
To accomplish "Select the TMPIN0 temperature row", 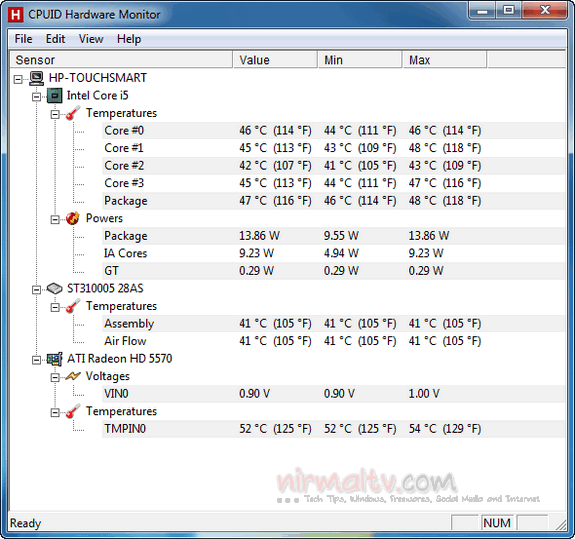I will click(x=333, y=429).
